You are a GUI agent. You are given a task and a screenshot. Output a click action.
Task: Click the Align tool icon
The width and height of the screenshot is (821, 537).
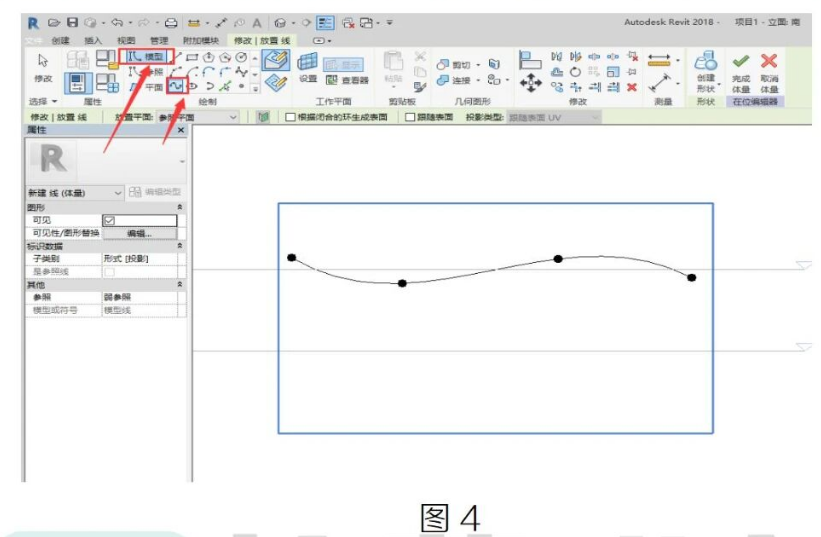(530, 60)
